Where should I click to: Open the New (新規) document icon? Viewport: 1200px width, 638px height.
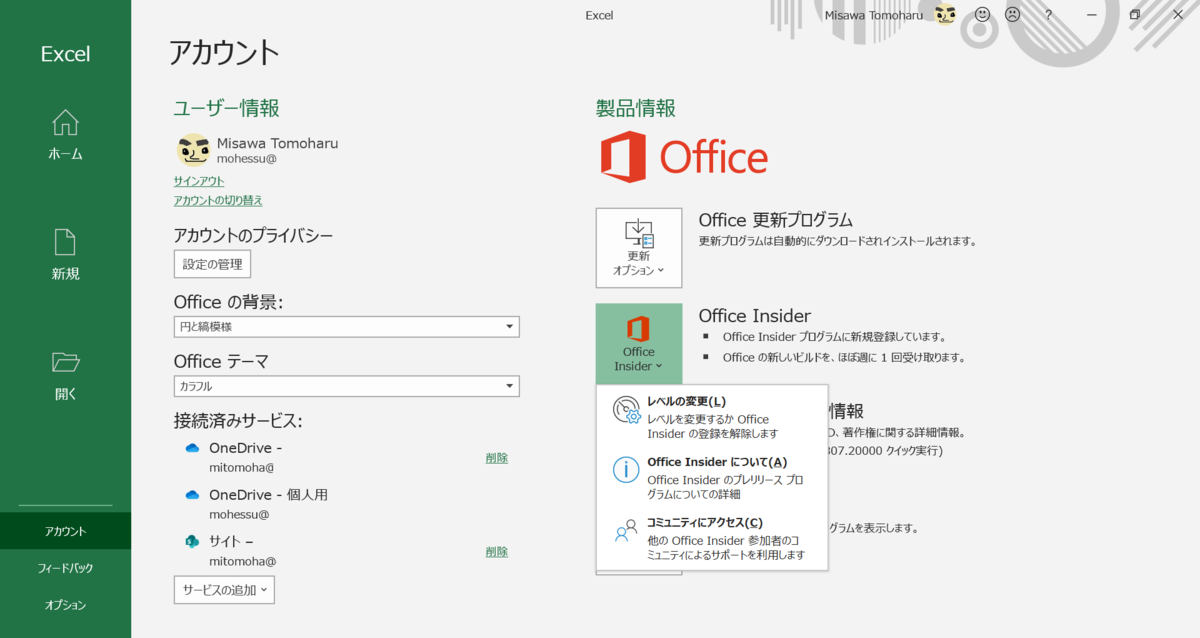65,243
